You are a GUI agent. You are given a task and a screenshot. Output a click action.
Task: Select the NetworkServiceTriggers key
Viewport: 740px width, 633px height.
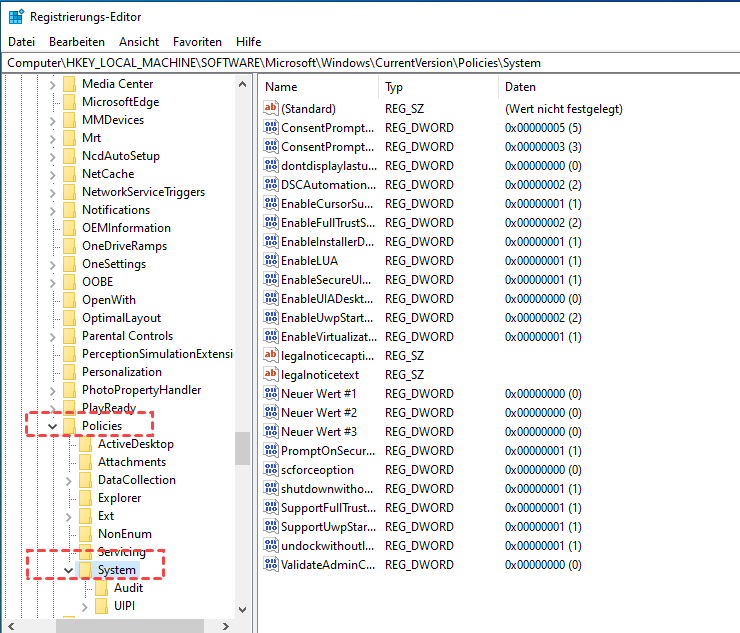point(143,192)
